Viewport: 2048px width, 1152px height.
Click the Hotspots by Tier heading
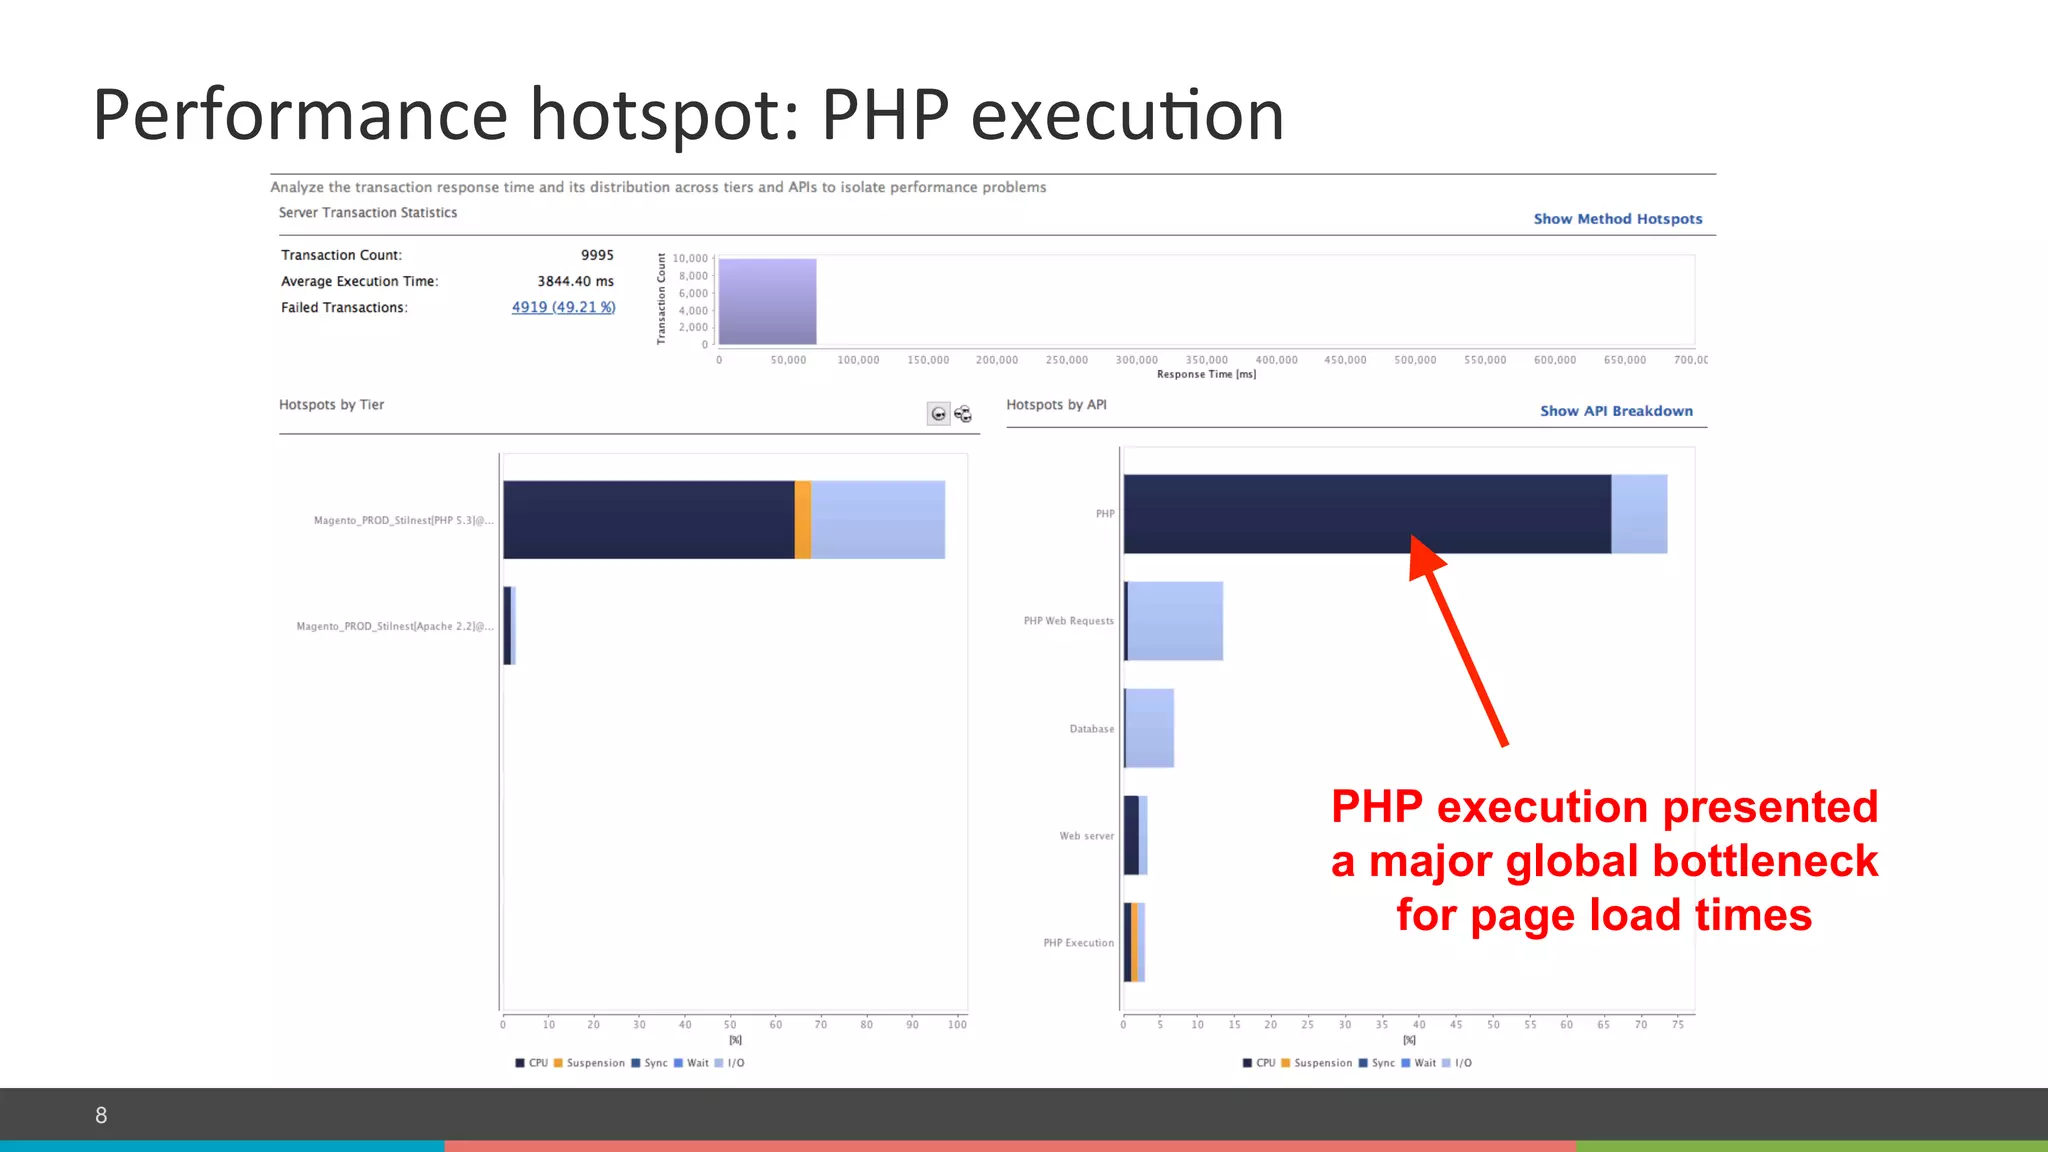click(x=331, y=405)
